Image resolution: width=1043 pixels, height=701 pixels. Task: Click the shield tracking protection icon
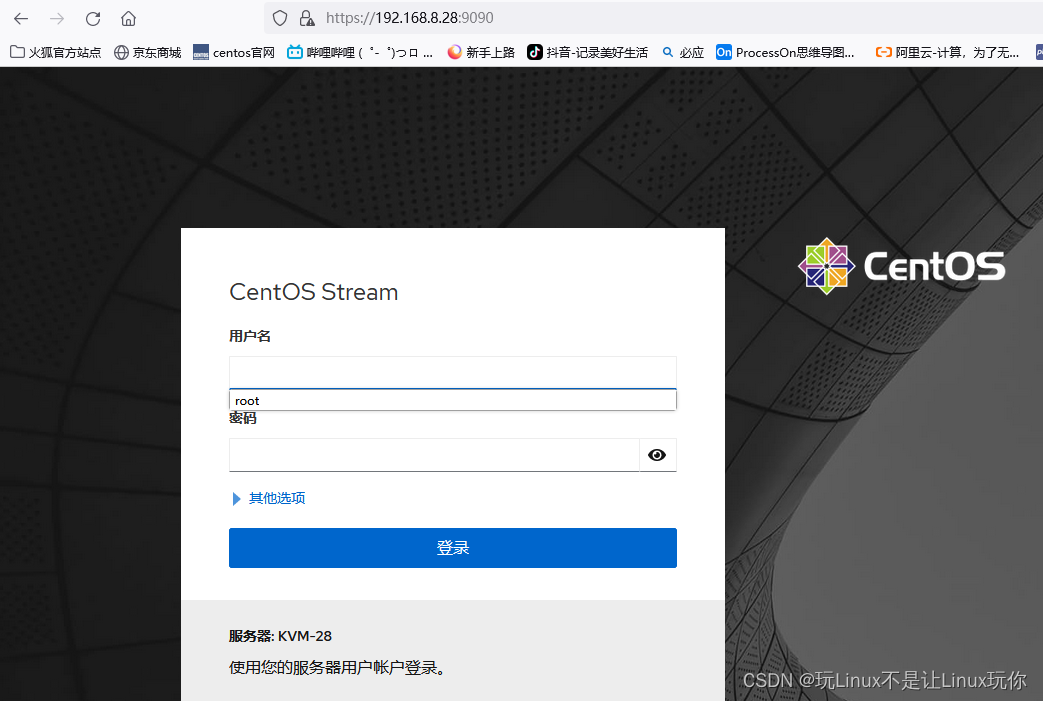[x=280, y=18]
